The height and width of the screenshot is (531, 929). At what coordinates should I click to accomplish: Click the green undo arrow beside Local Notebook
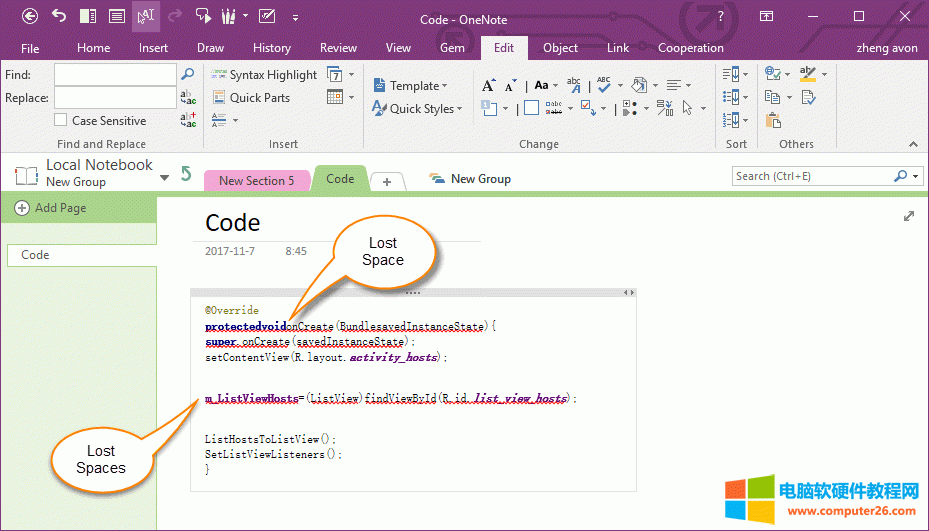pos(186,174)
